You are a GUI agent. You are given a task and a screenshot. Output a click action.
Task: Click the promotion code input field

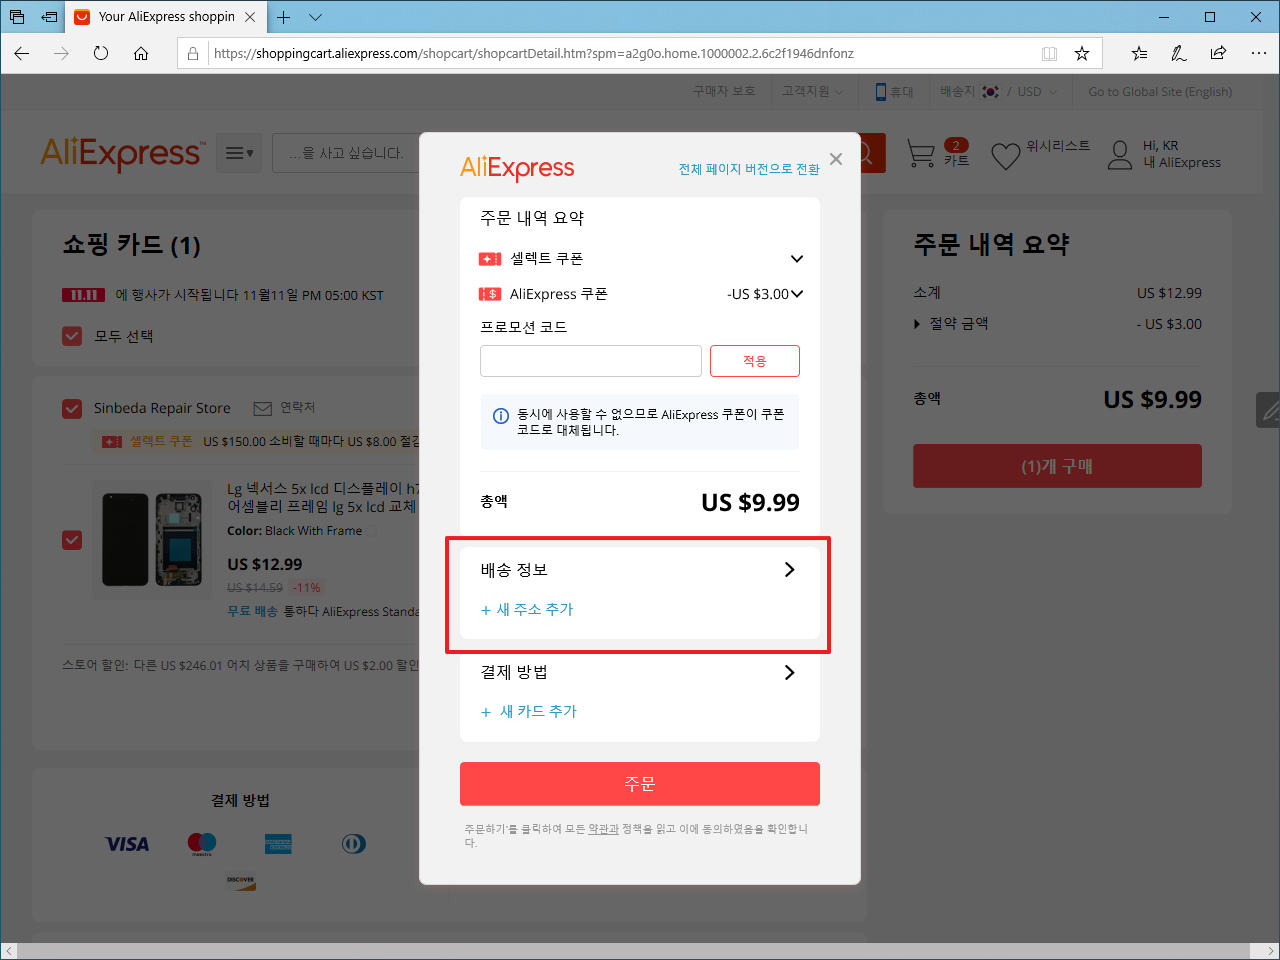[591, 361]
